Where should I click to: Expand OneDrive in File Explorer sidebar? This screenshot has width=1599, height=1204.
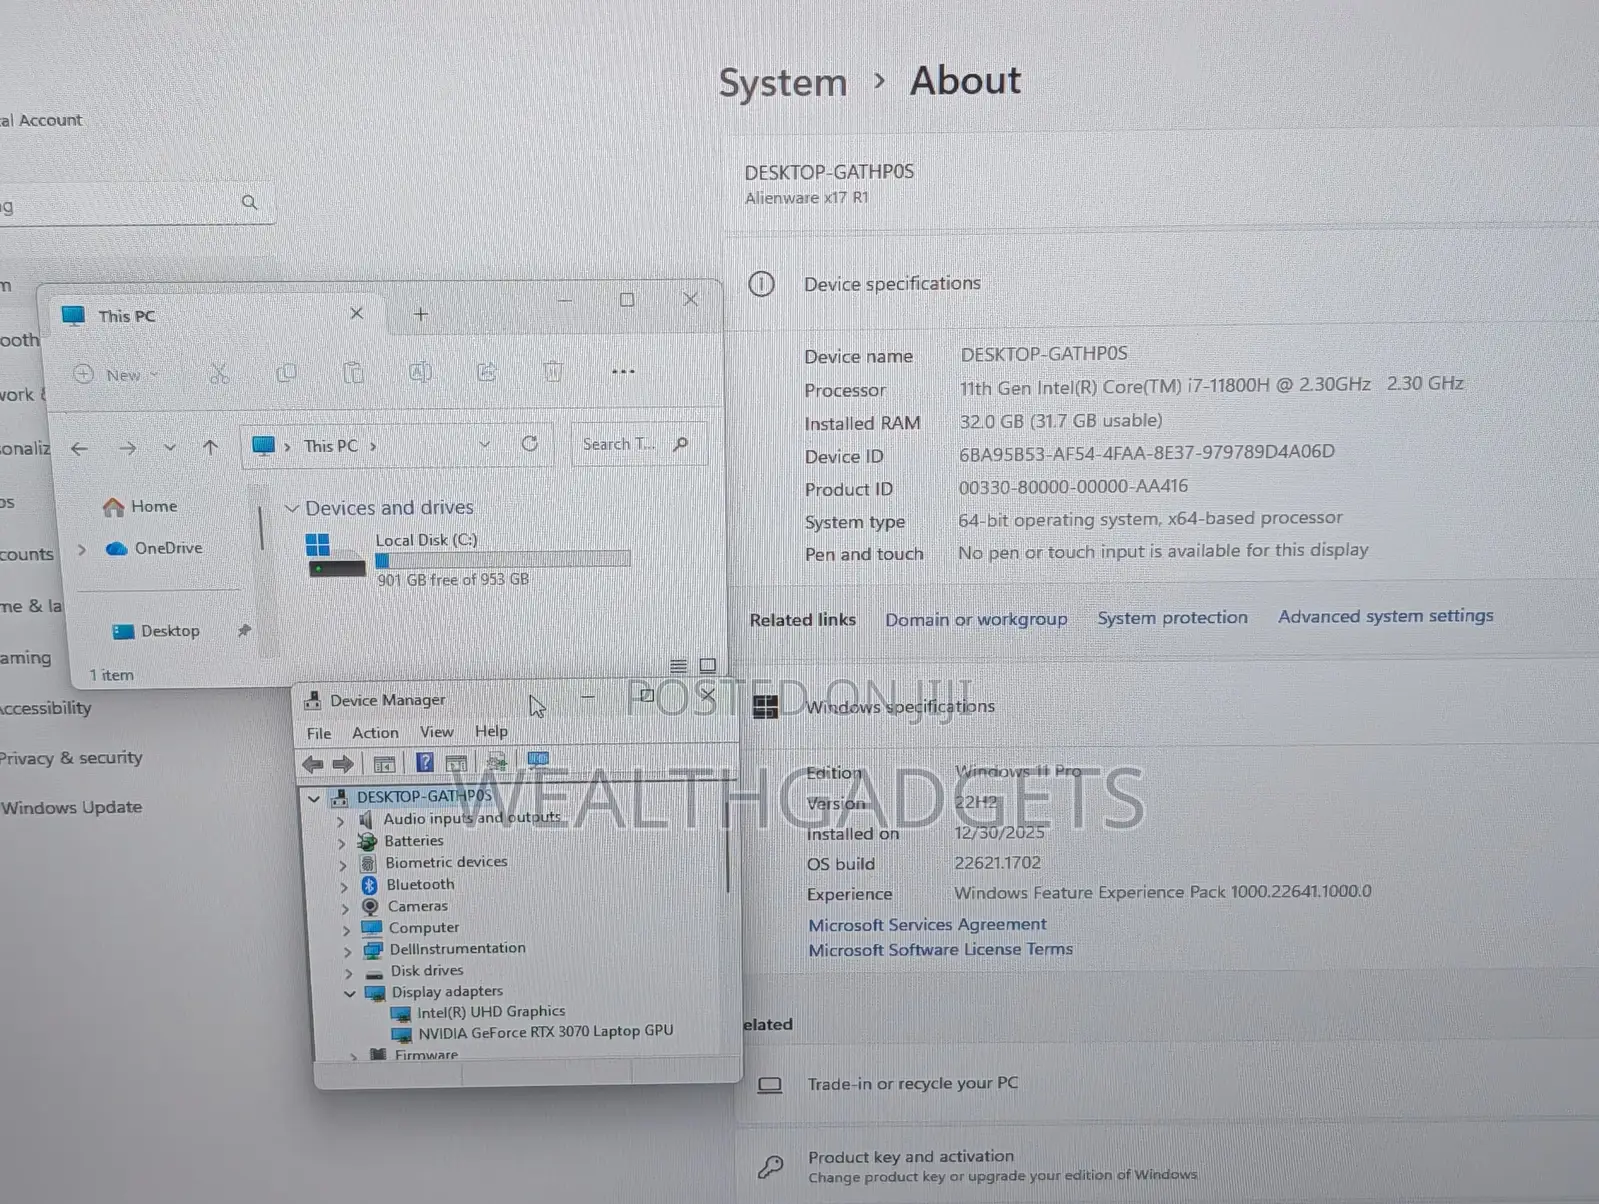[x=82, y=549]
